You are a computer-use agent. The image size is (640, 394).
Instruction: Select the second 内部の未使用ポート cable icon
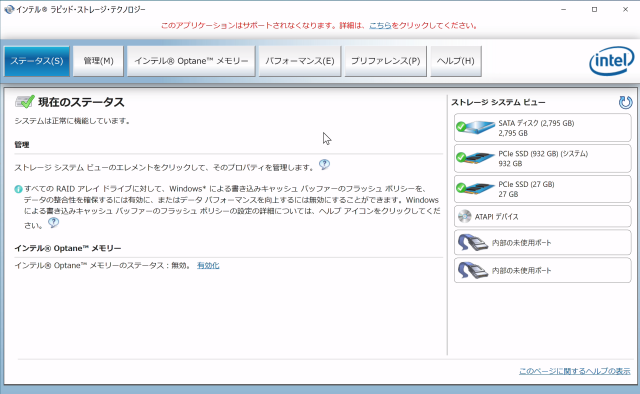click(473, 270)
